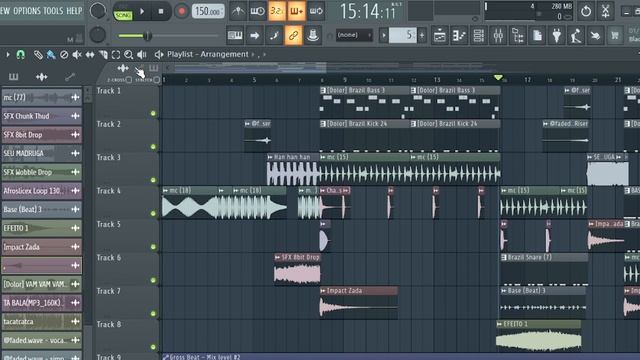Open the tempo tapper icon
The image size is (640, 360).
(576, 36)
